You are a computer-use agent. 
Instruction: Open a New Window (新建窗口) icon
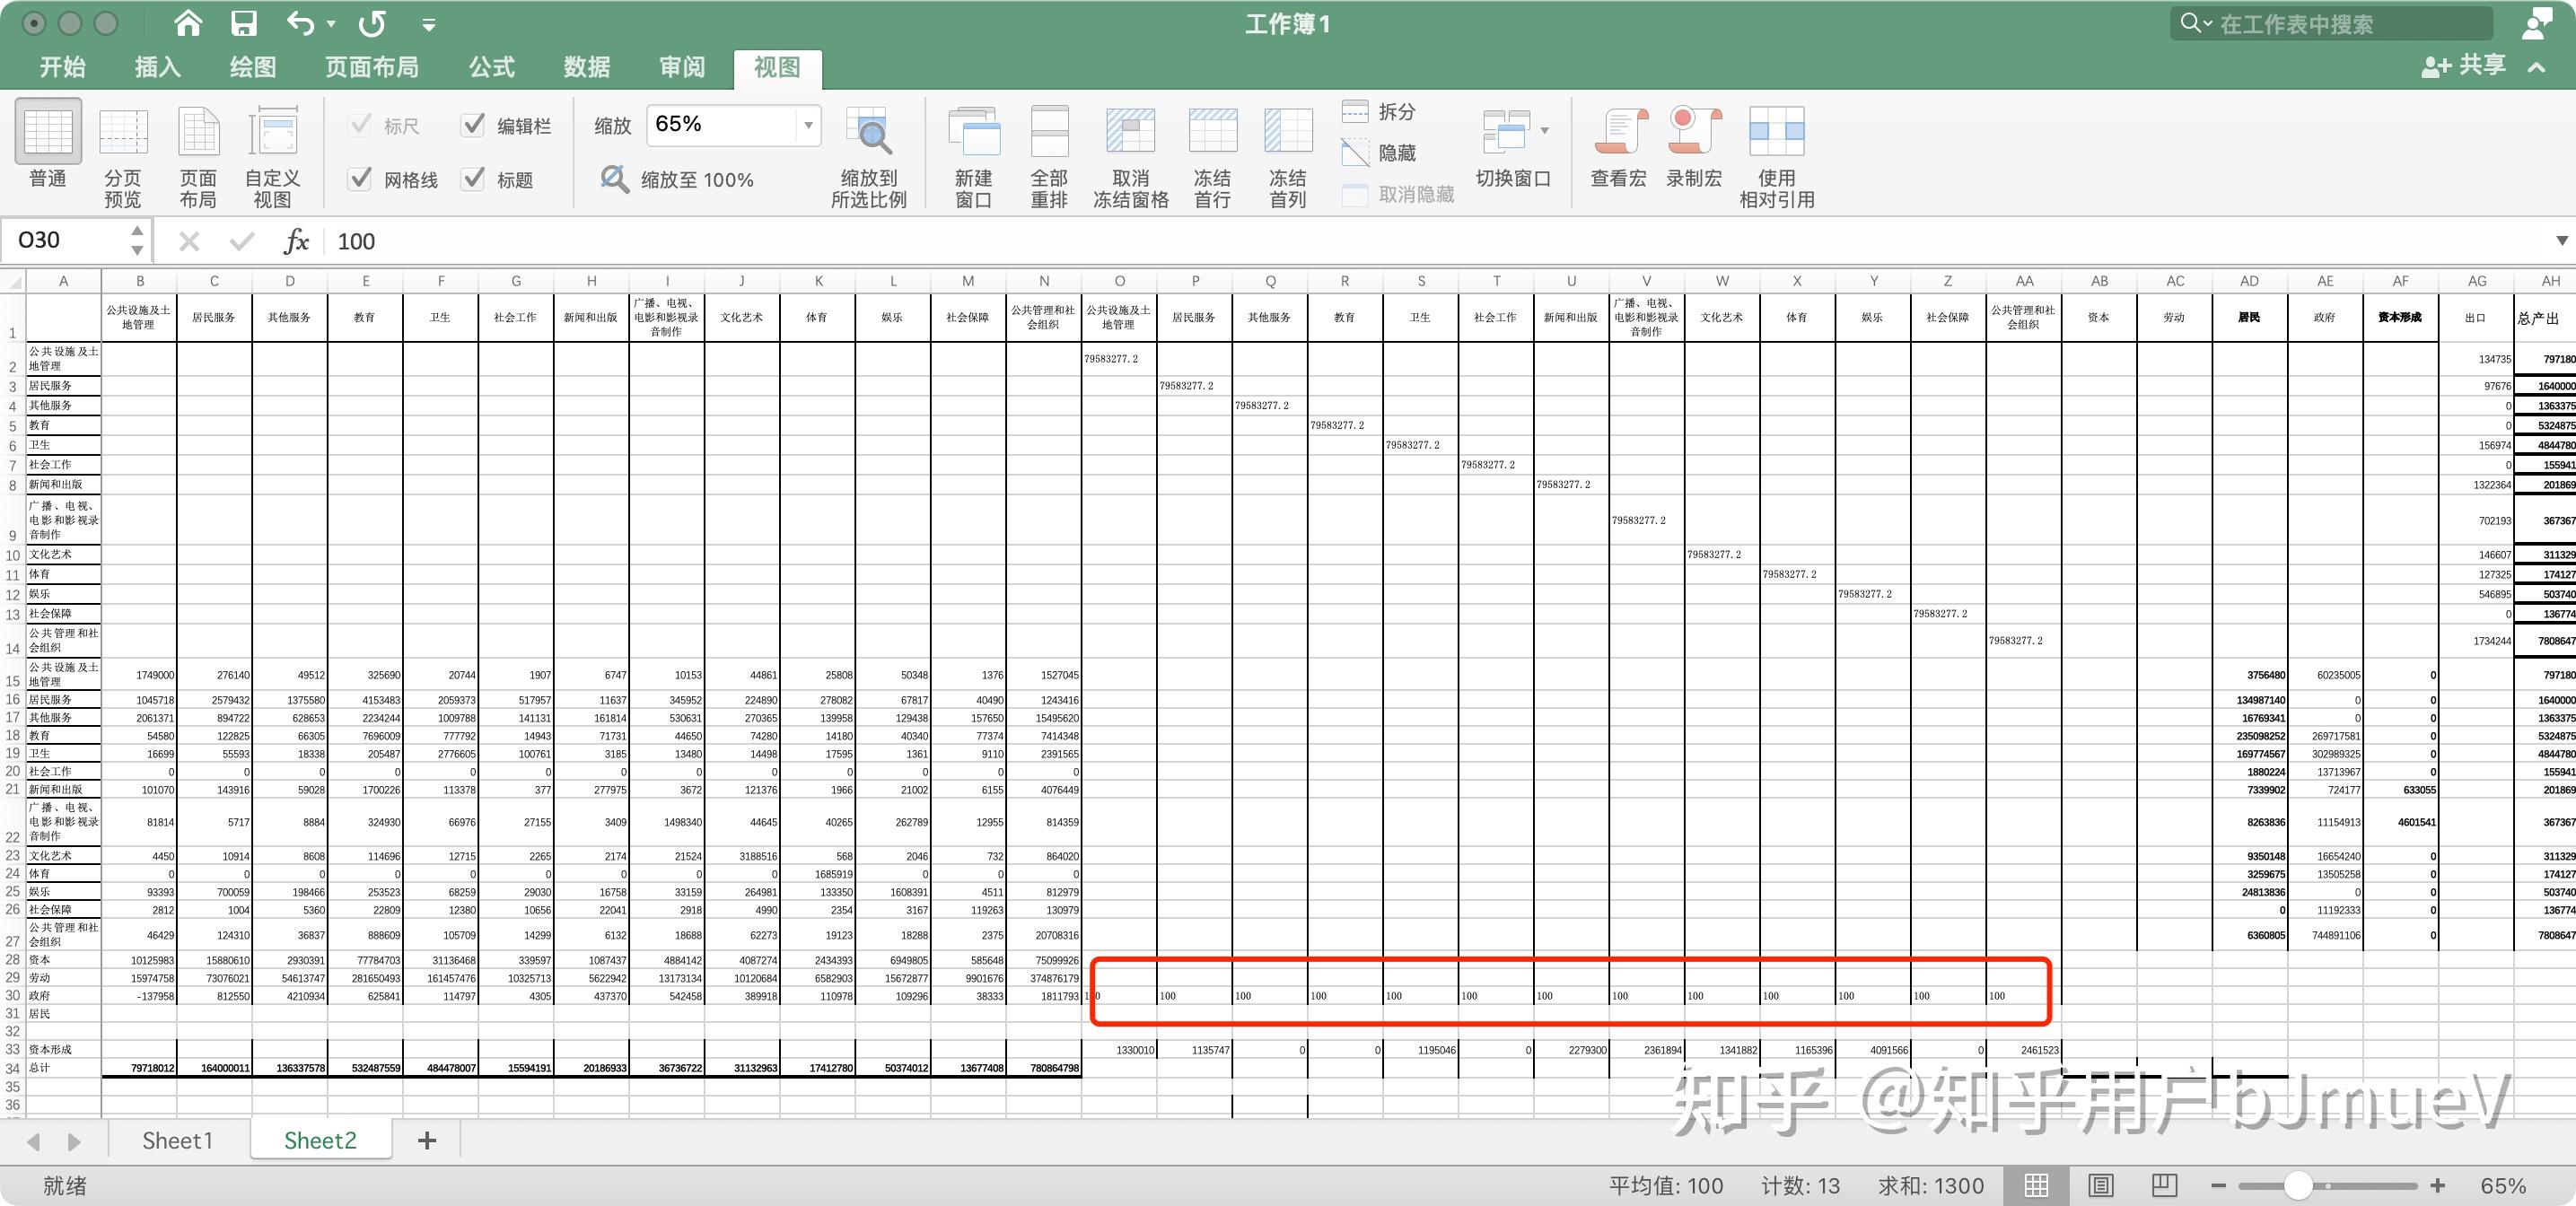click(973, 133)
